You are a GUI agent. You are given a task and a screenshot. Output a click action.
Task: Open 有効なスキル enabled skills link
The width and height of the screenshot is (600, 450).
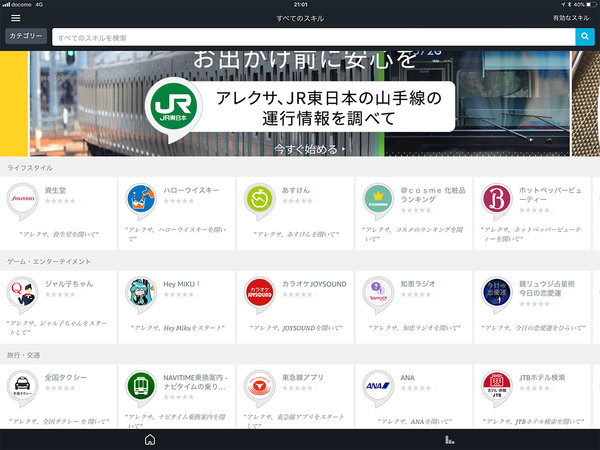[571, 18]
